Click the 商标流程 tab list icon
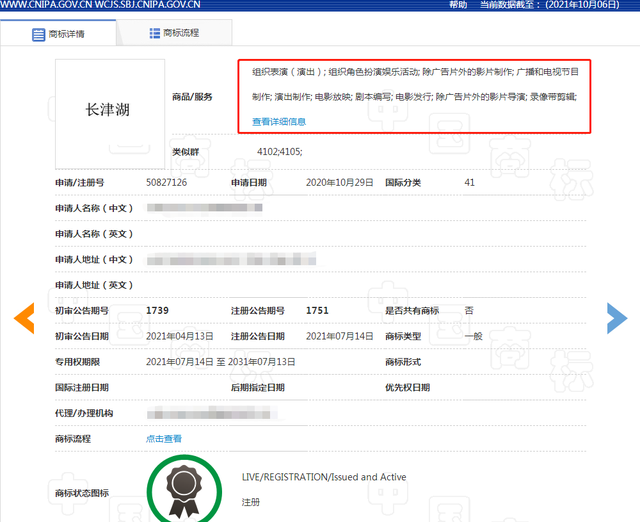The width and height of the screenshot is (640, 522). (x=155, y=33)
